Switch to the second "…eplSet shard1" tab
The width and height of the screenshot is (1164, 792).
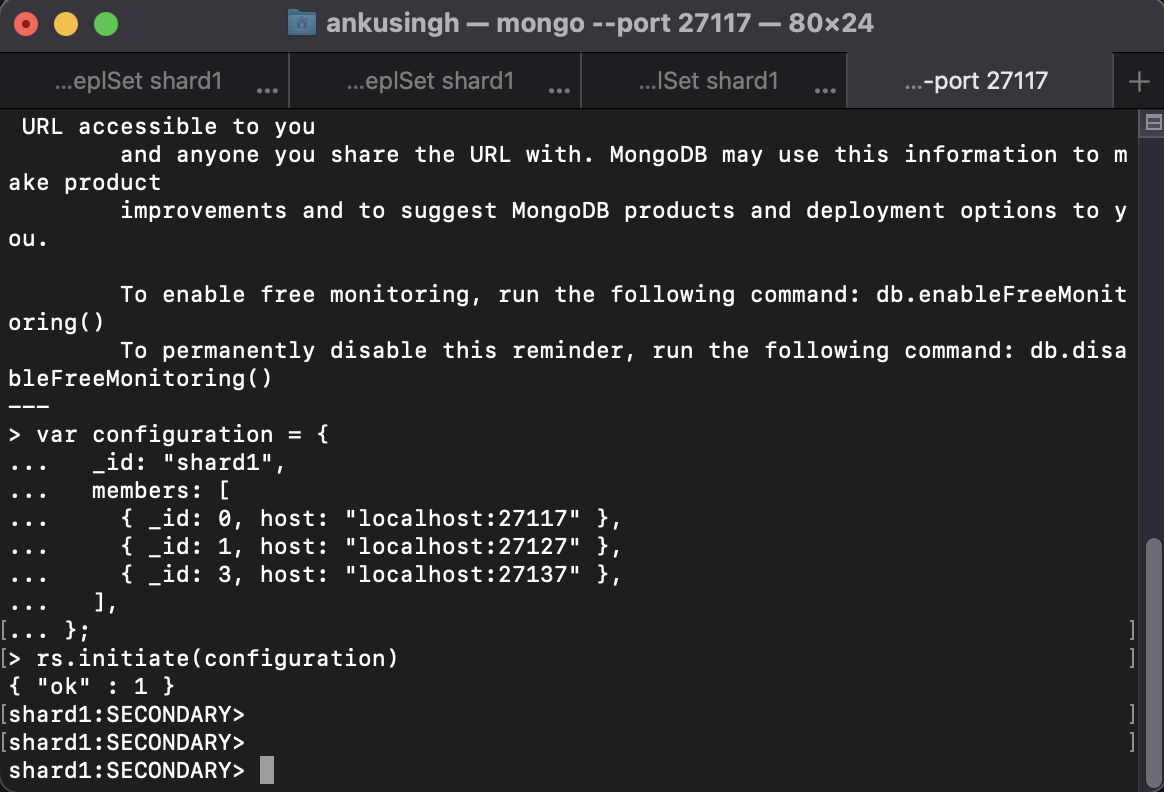coord(430,81)
